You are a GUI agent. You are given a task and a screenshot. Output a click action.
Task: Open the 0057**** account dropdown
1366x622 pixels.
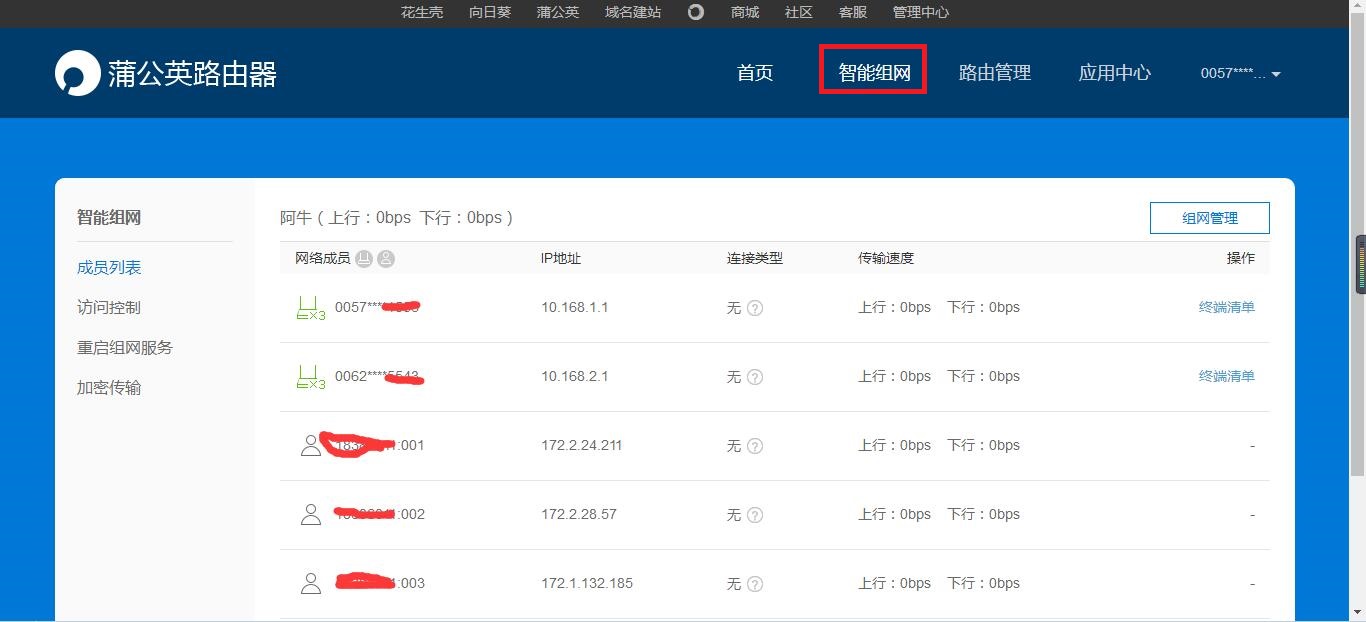tap(1238, 72)
